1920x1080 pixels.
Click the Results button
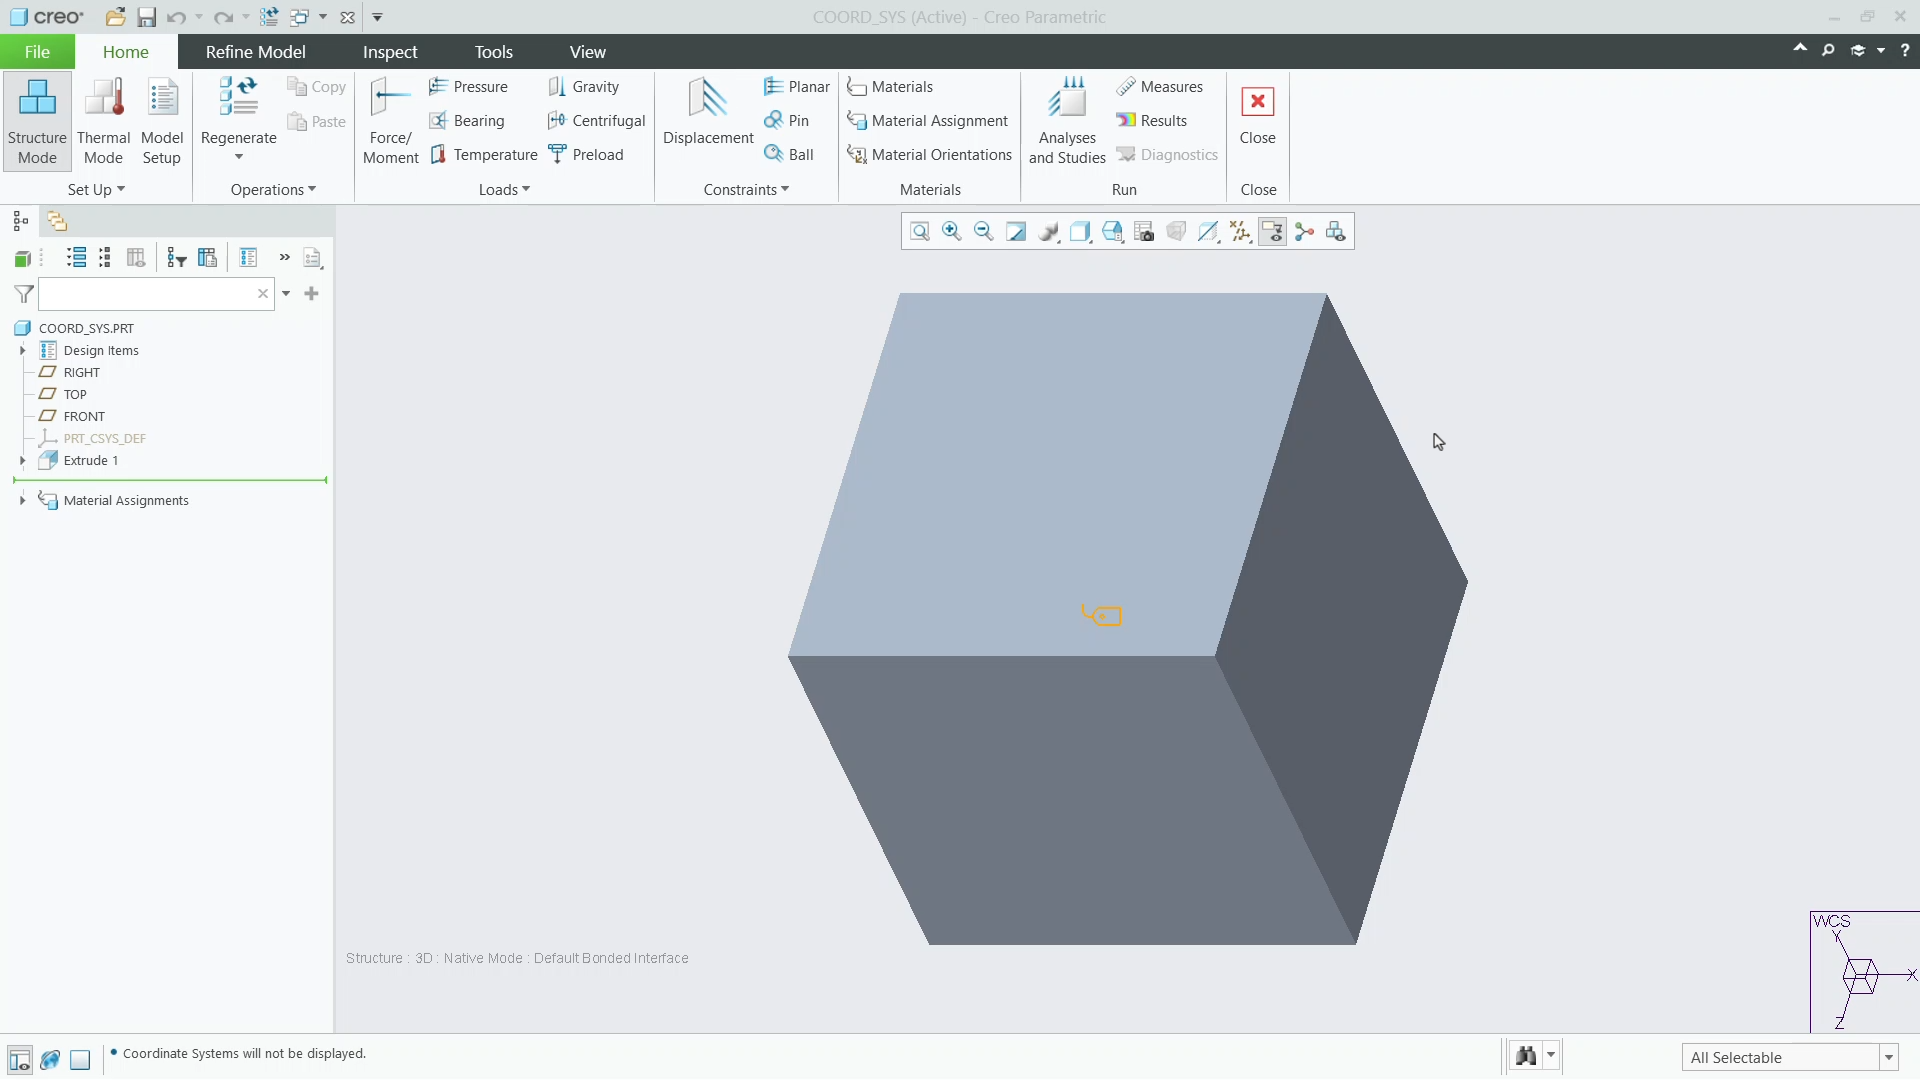(1151, 121)
